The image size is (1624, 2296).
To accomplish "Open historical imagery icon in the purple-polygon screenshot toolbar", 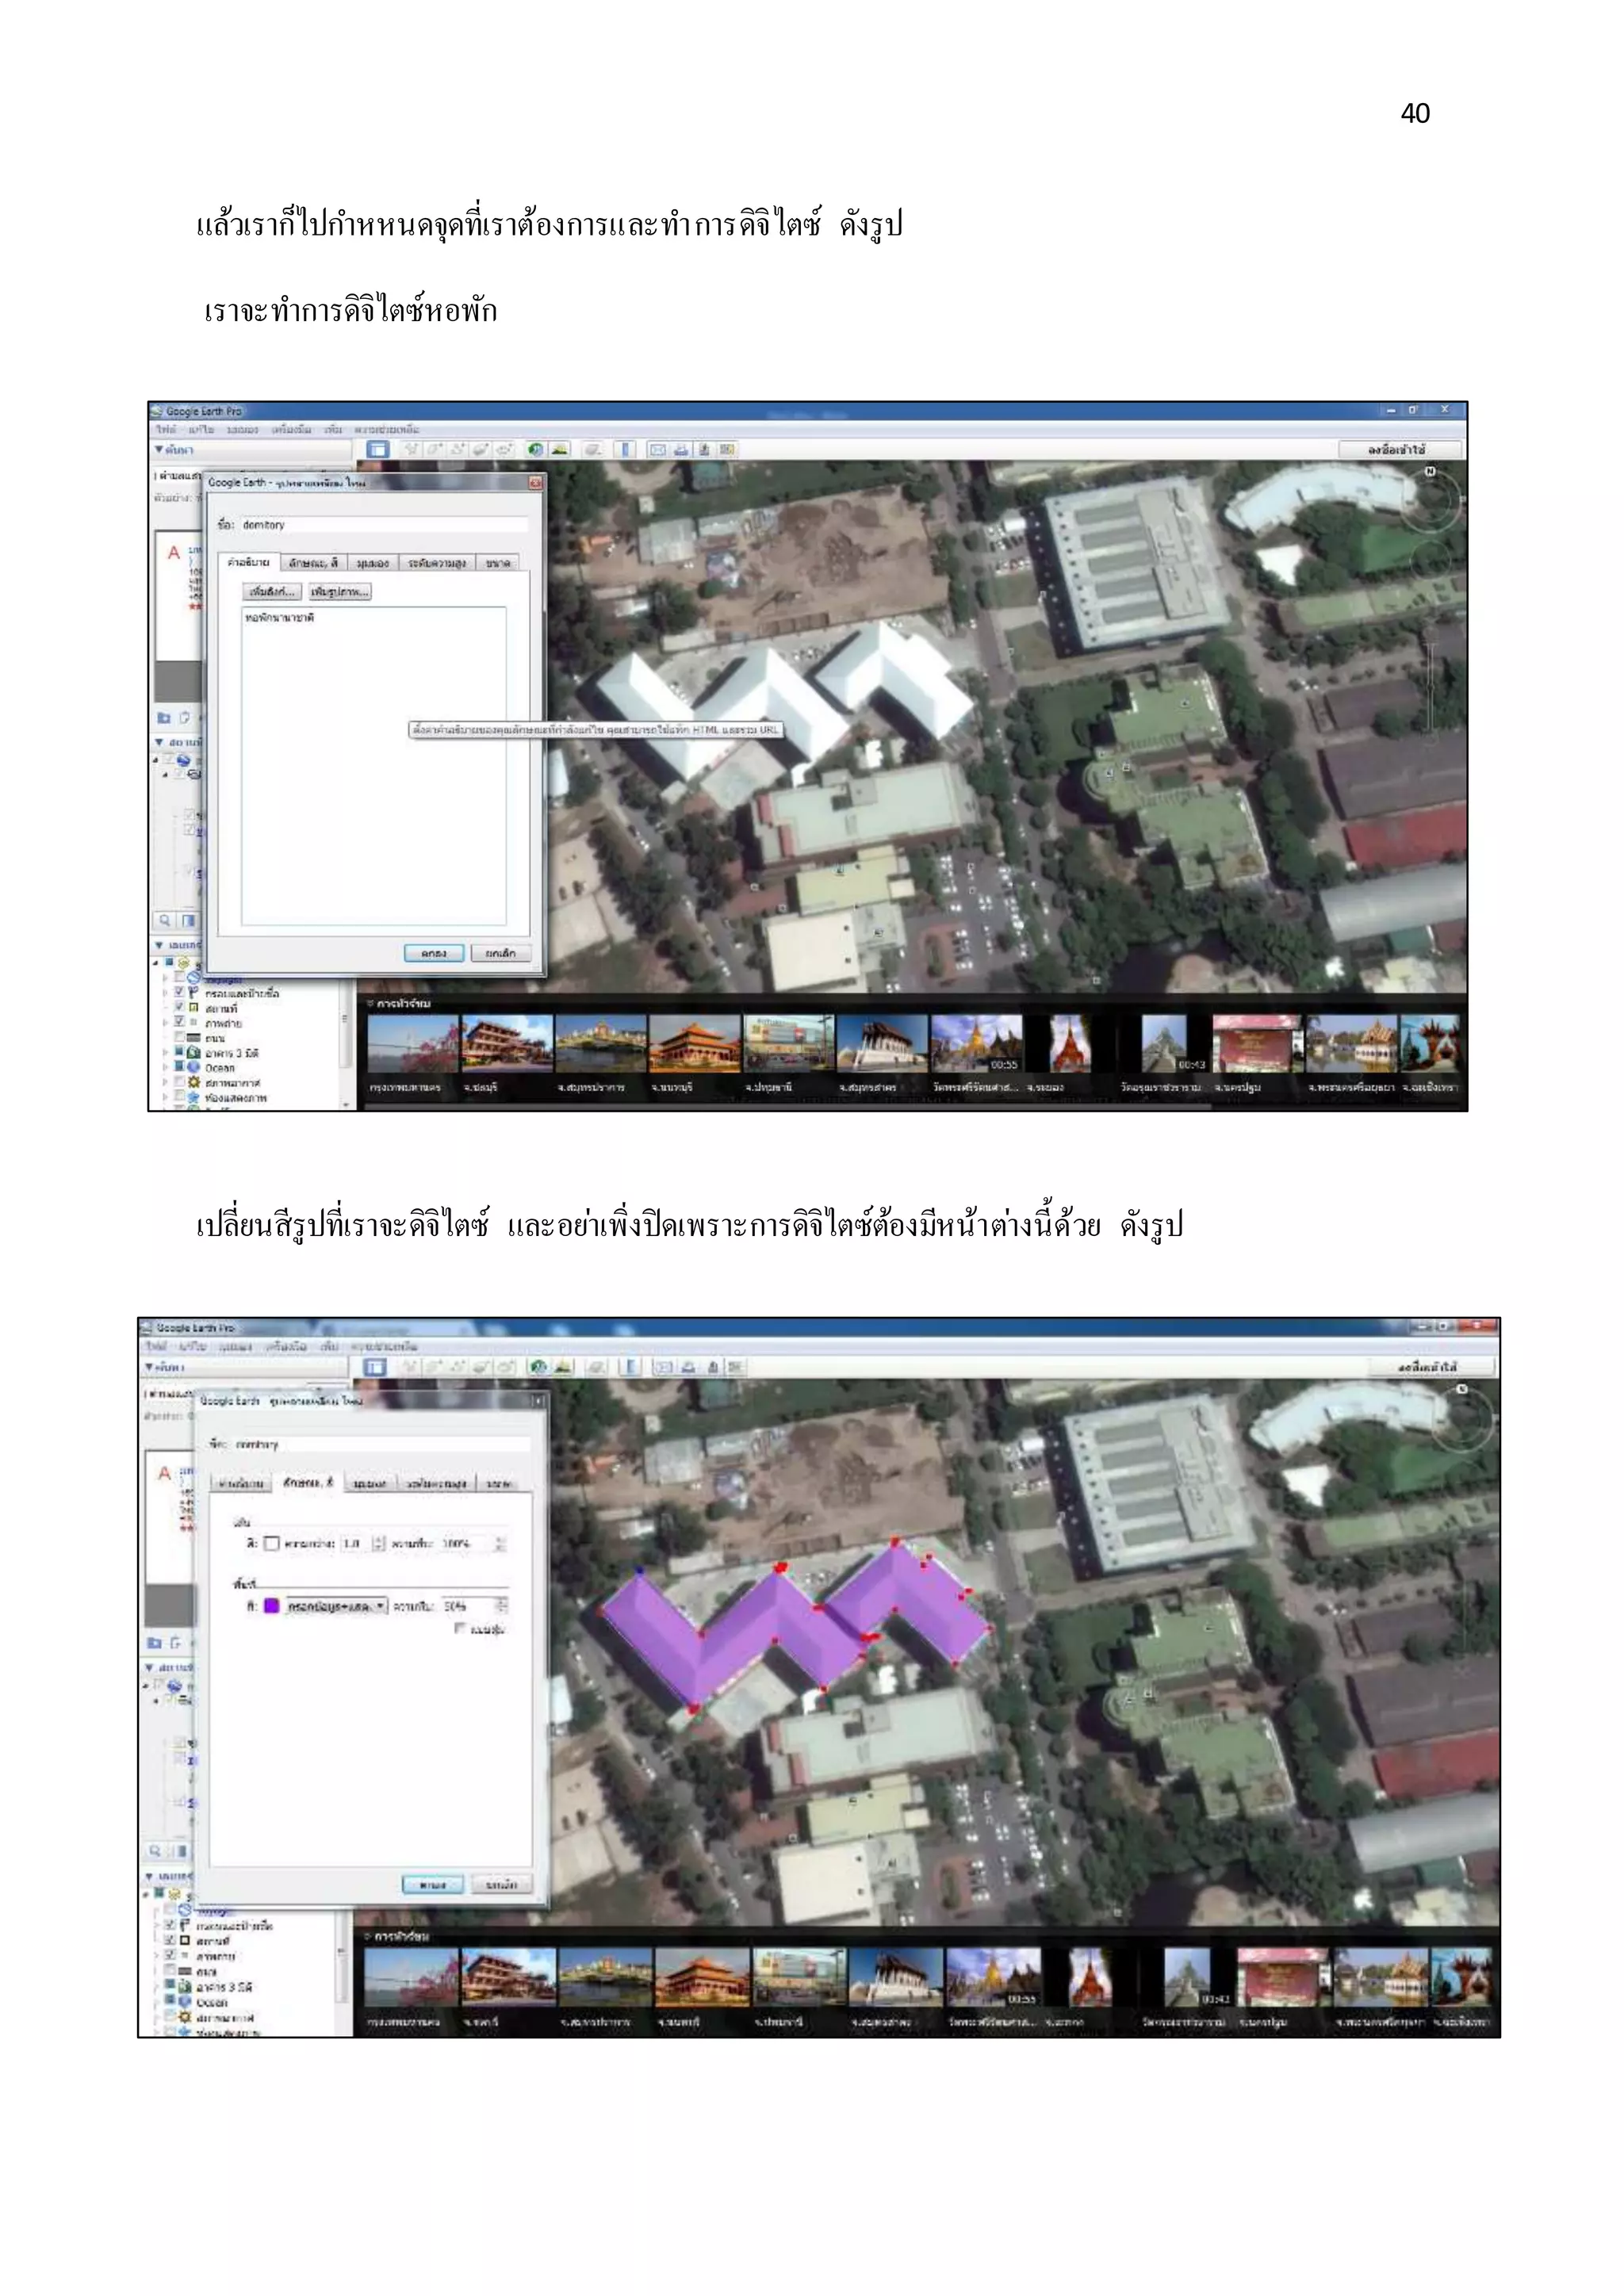I will coord(539,1367).
